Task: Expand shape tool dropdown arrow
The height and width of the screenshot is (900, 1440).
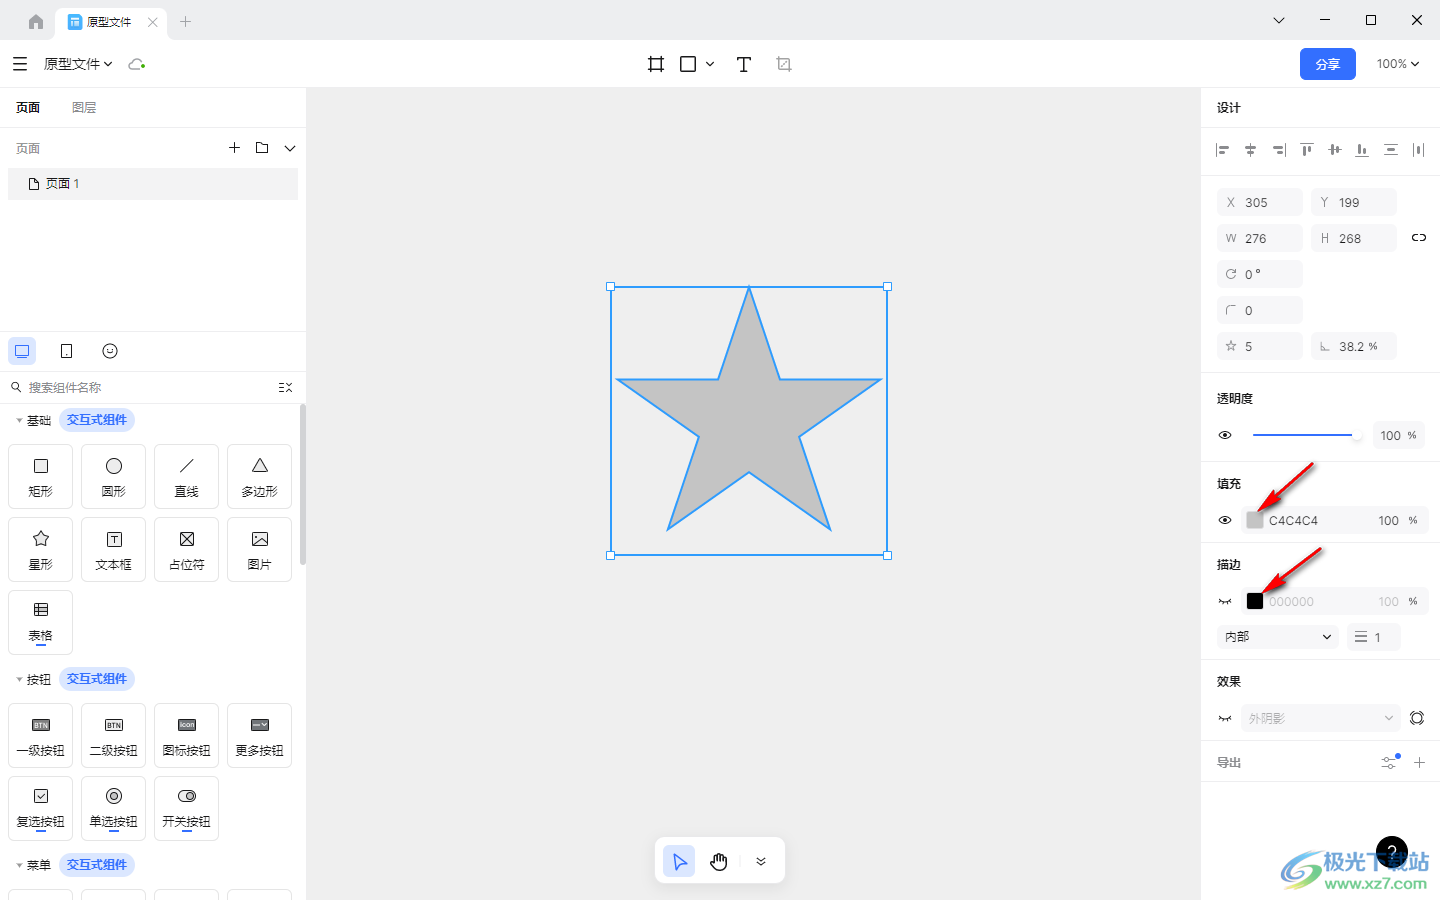Action: pos(710,64)
